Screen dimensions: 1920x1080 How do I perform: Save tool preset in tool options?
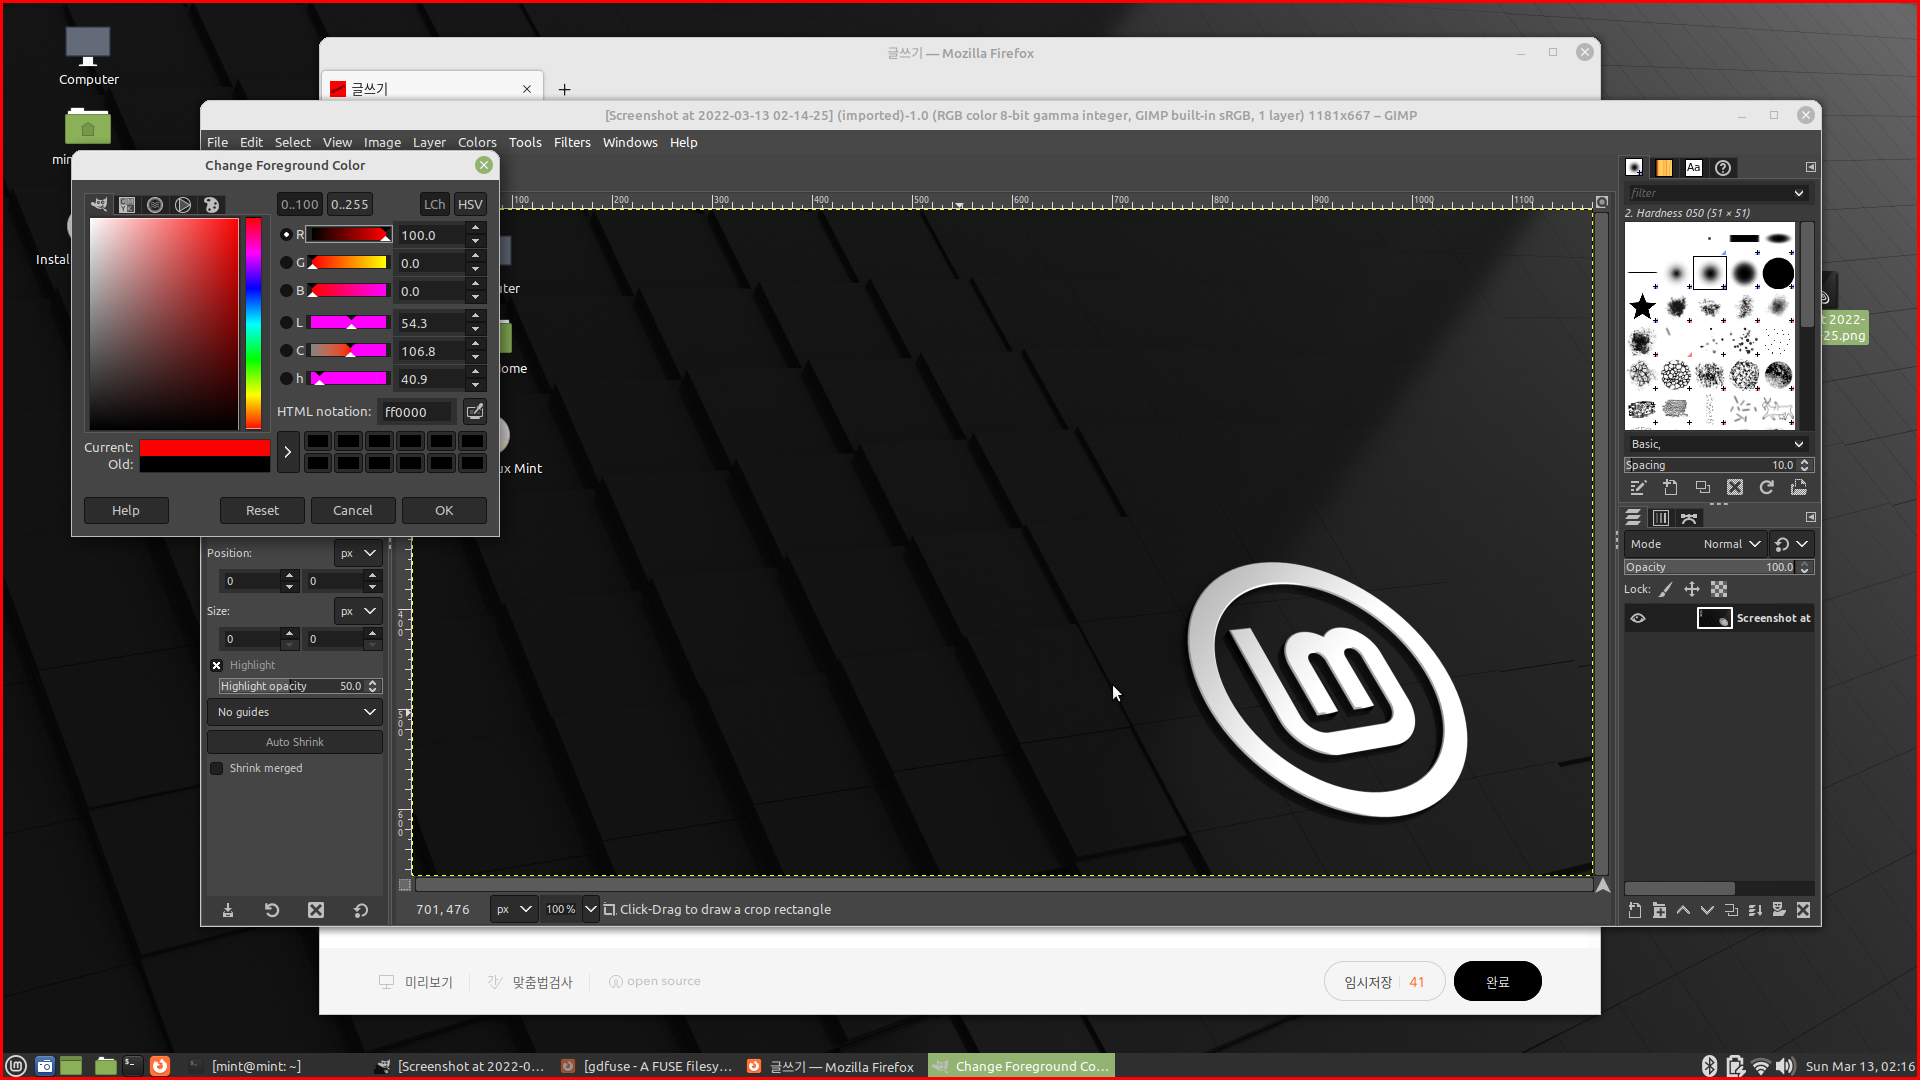tap(228, 910)
